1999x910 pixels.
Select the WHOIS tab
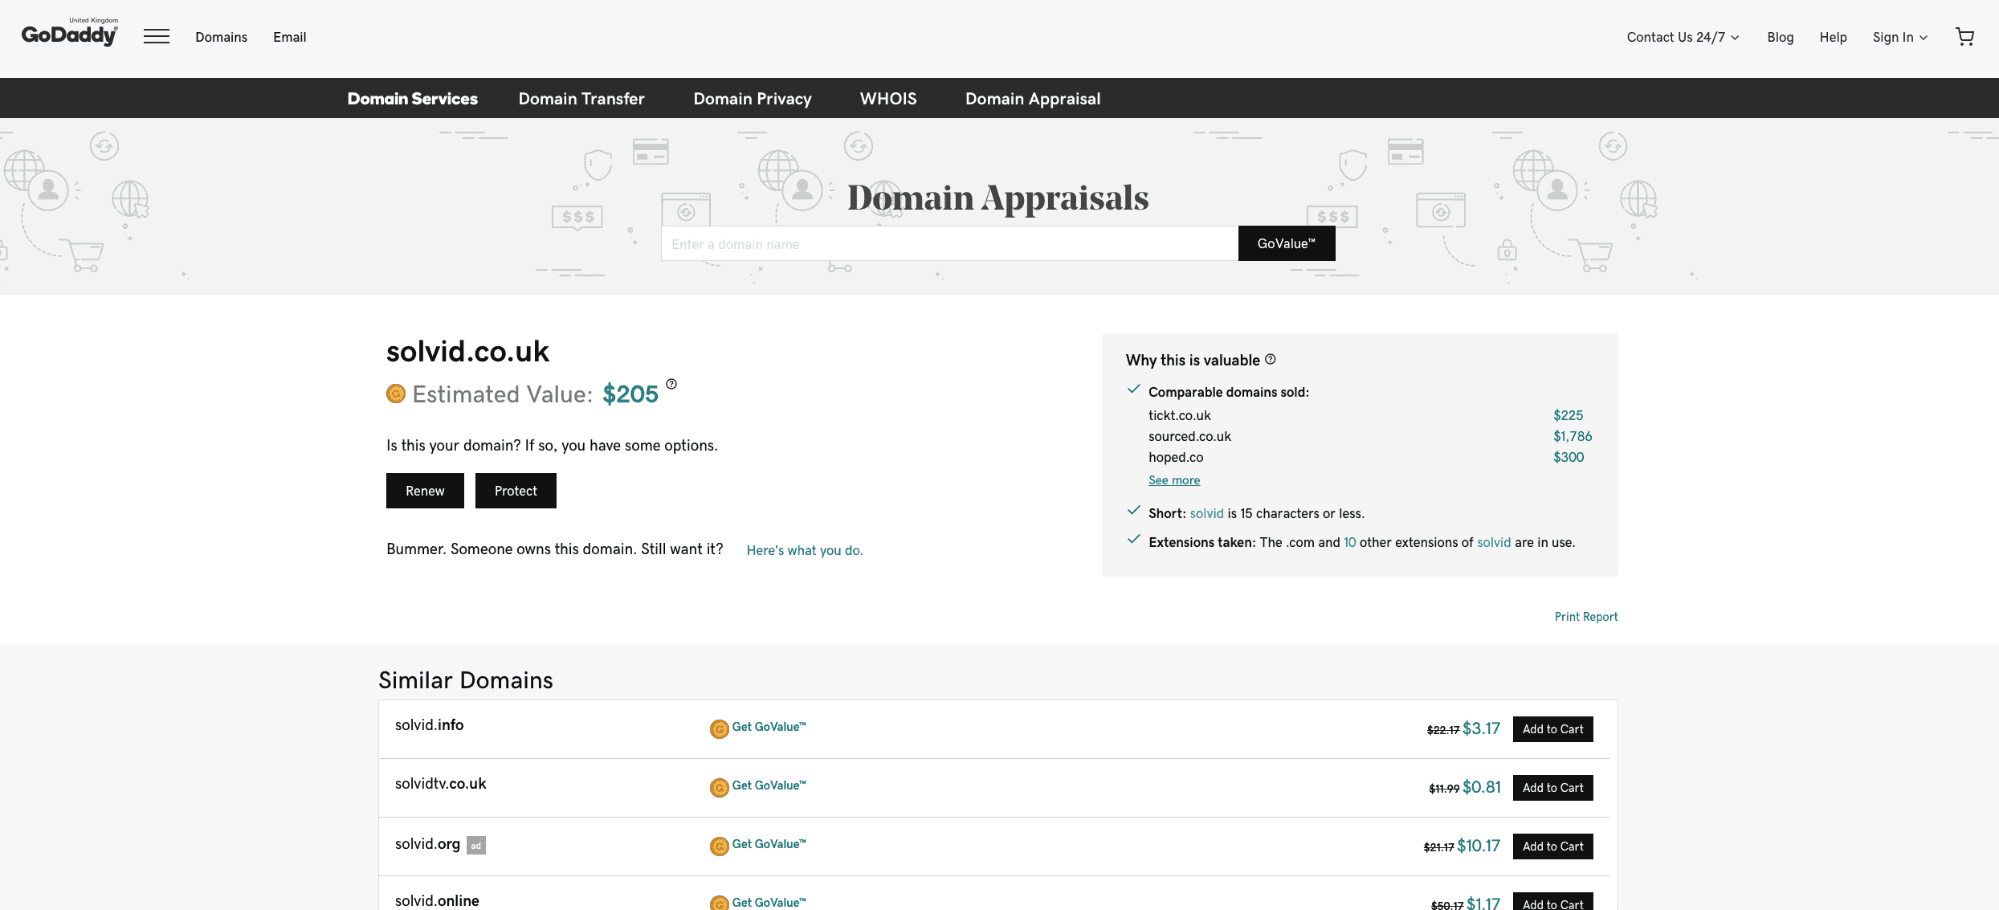[888, 98]
